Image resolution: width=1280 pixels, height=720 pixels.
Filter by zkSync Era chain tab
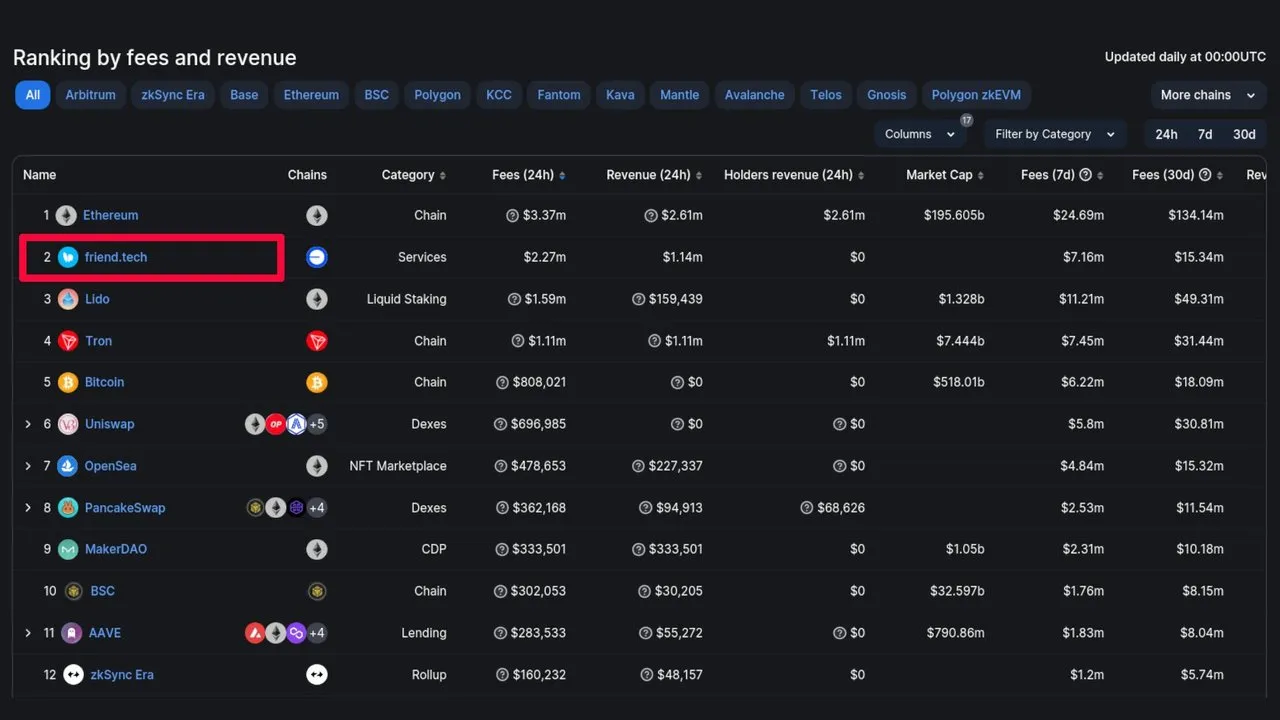pos(173,95)
